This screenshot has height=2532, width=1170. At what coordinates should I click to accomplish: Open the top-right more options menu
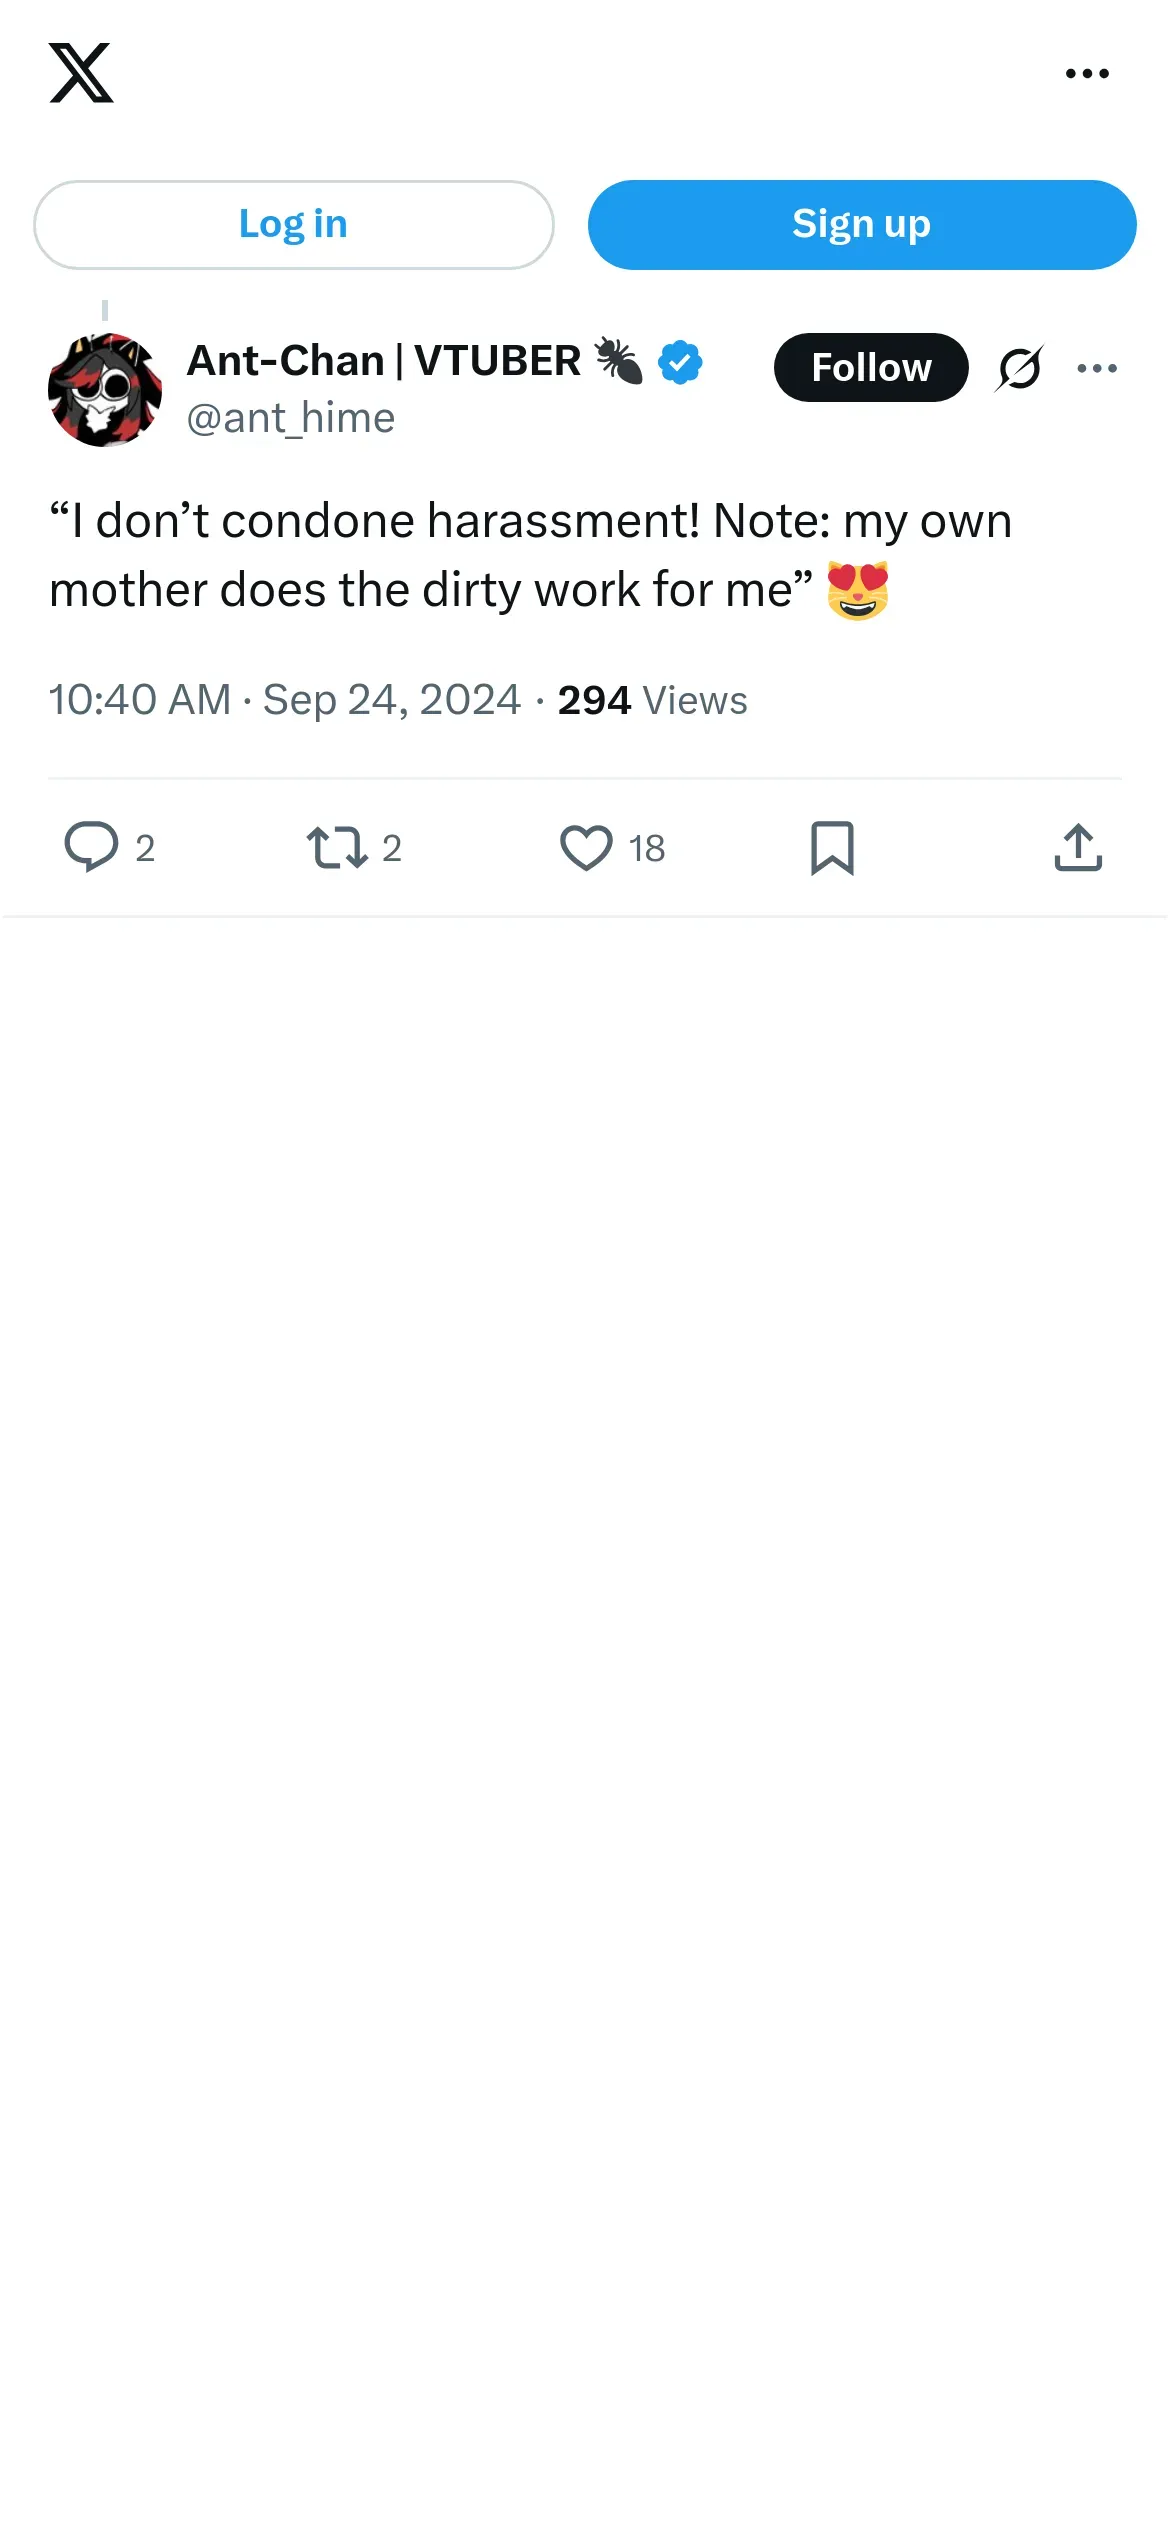tap(1087, 73)
